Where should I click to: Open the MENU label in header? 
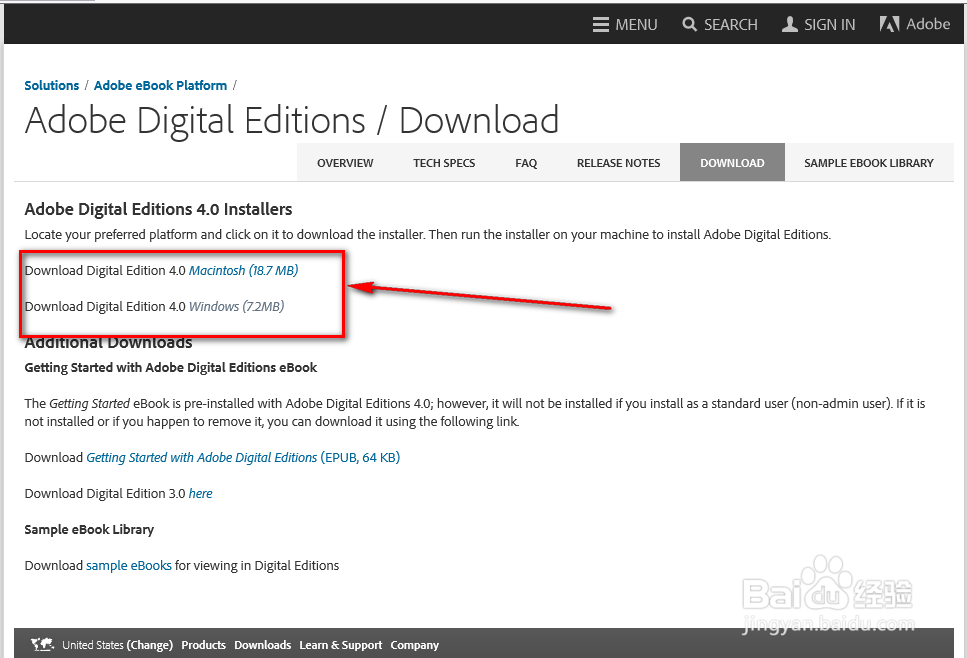pyautogui.click(x=636, y=25)
